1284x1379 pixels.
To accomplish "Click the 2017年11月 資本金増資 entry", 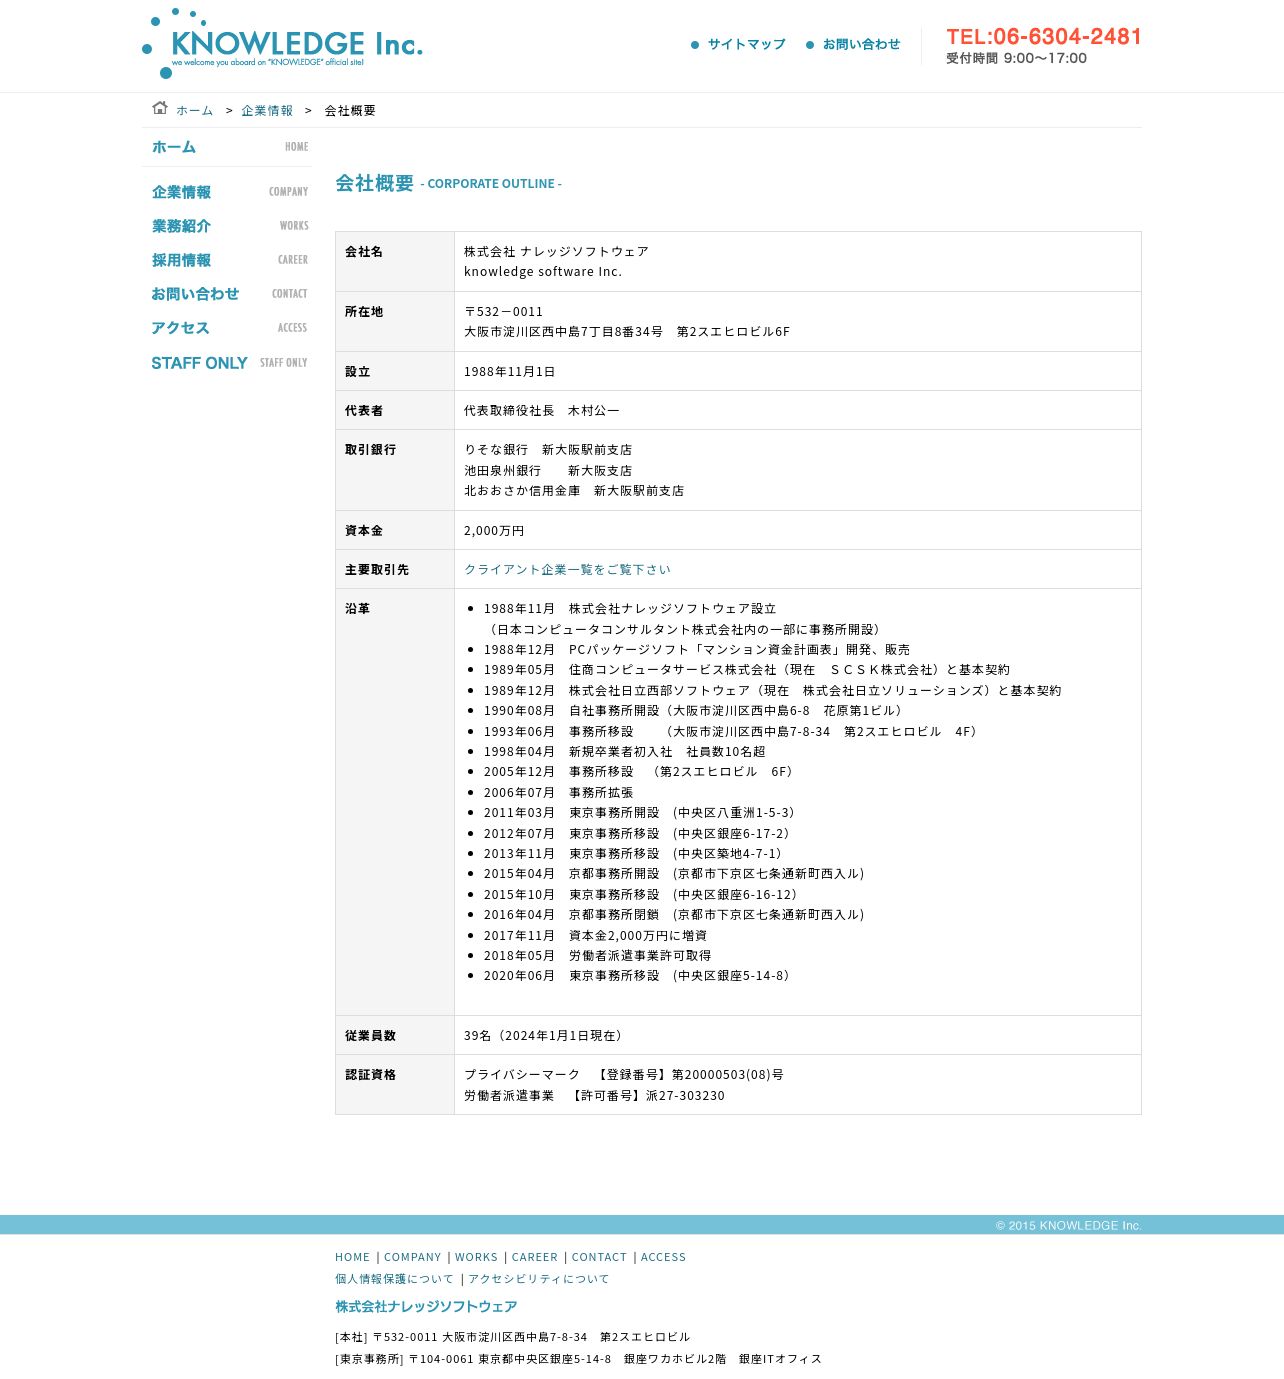I will (596, 936).
